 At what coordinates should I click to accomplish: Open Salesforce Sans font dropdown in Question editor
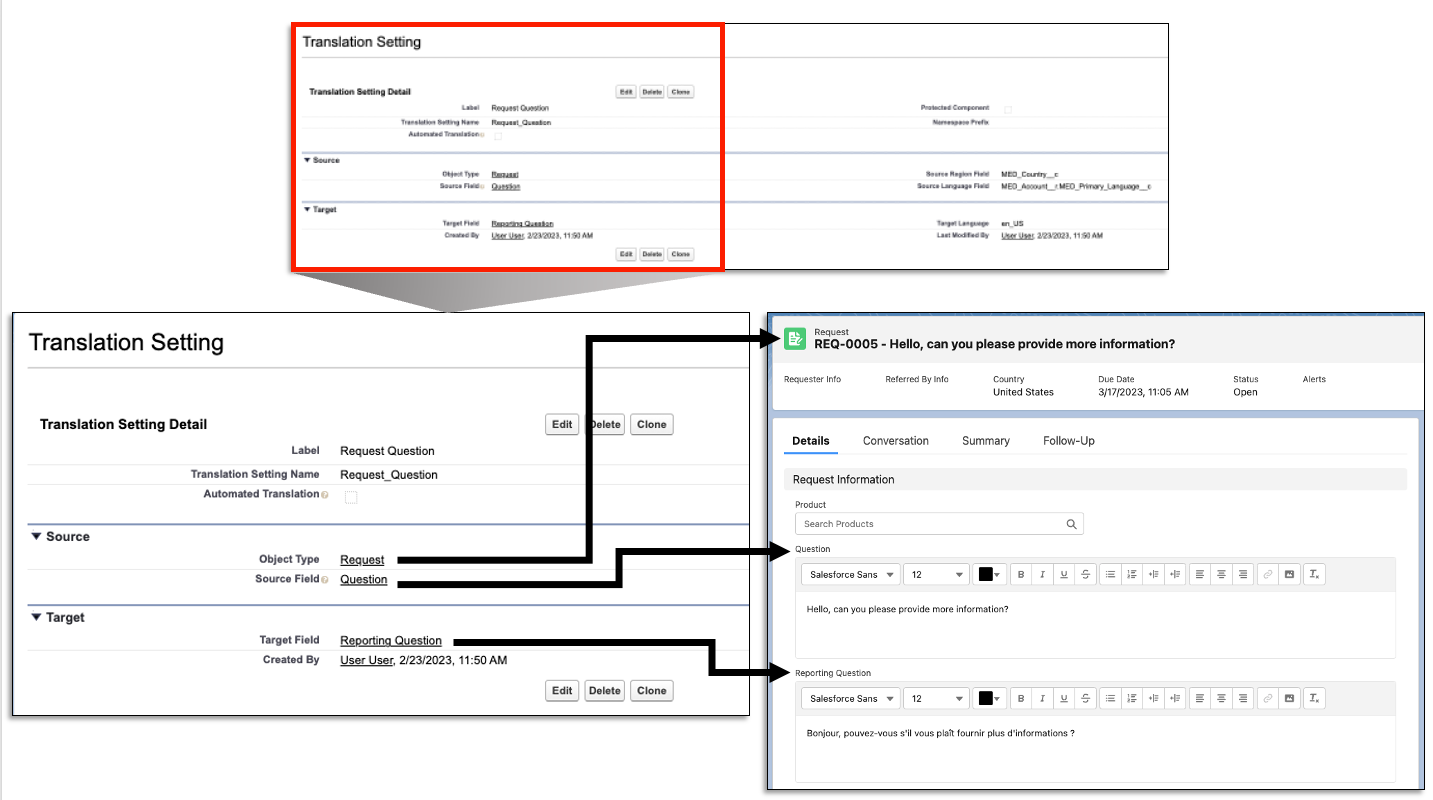coord(850,574)
